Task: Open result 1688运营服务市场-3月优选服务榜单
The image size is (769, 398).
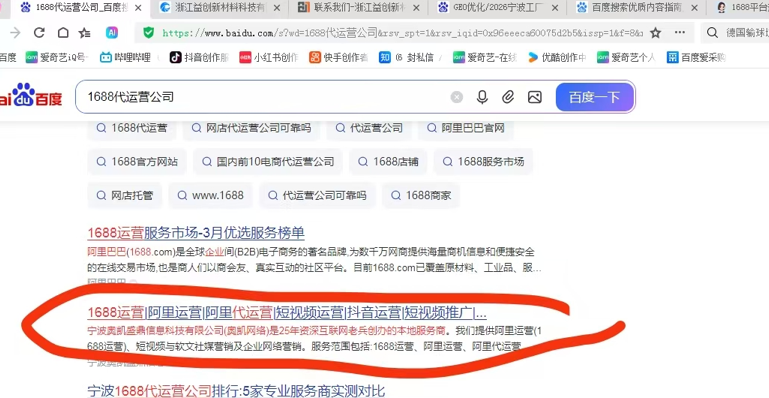Action: coord(196,233)
